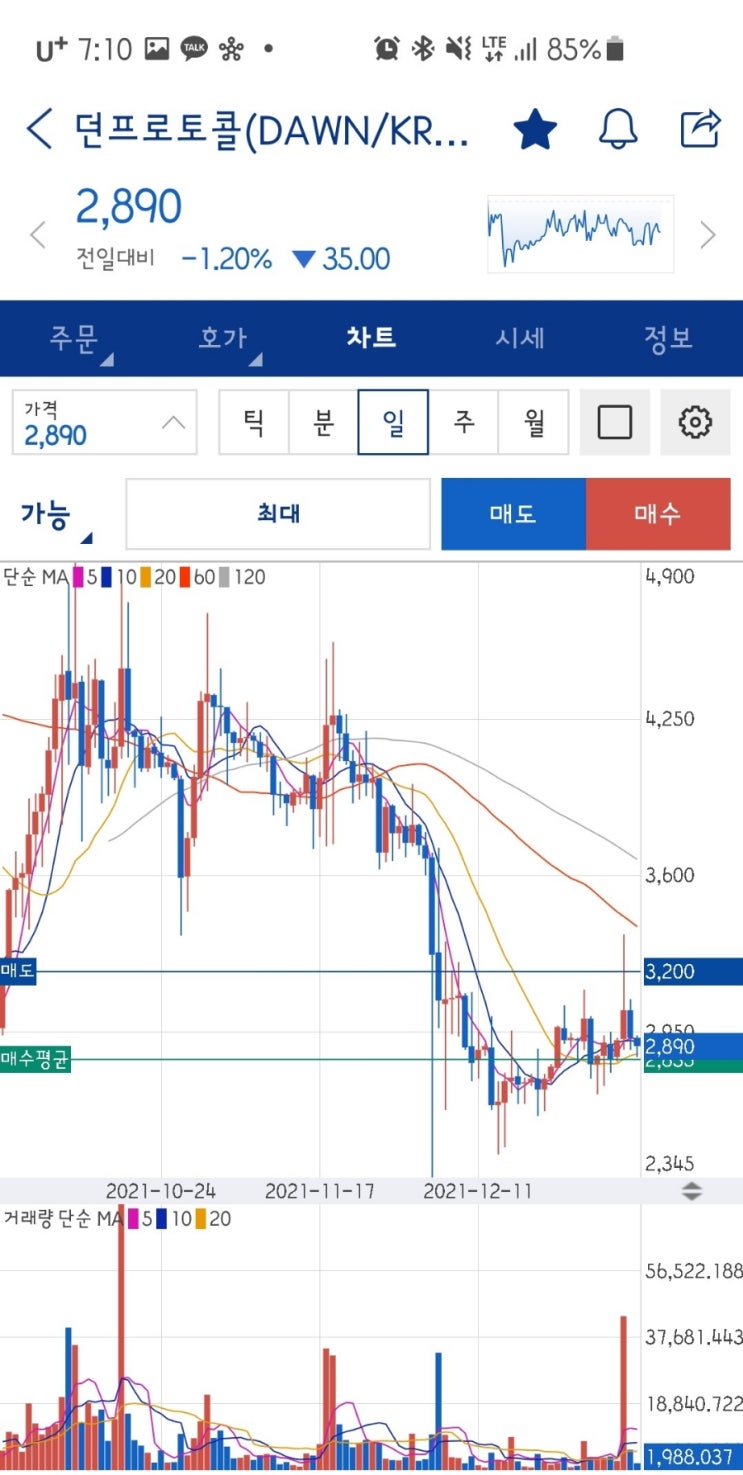Screen dimensions: 743x1475
Task: Click the 1,988,037 current volume label
Action: pos(693,1457)
